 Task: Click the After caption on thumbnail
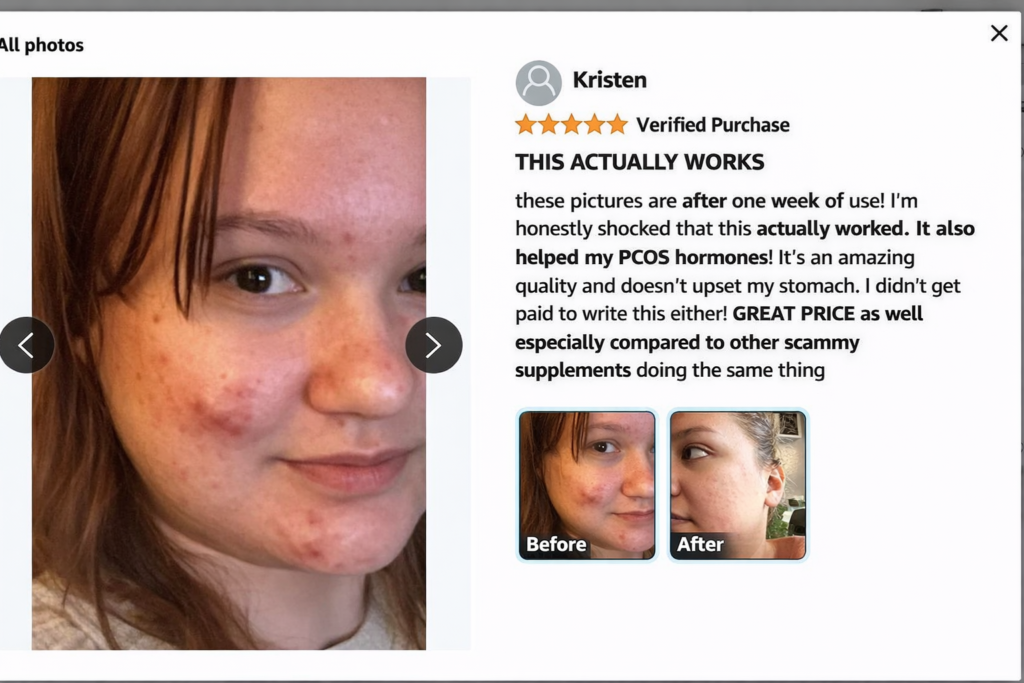pos(700,544)
